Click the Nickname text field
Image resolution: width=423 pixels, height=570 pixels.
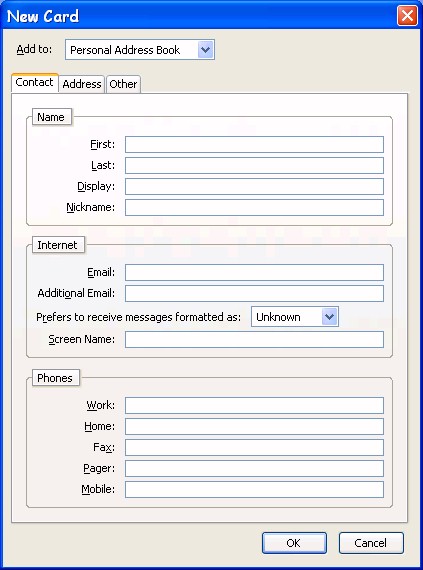(254, 207)
